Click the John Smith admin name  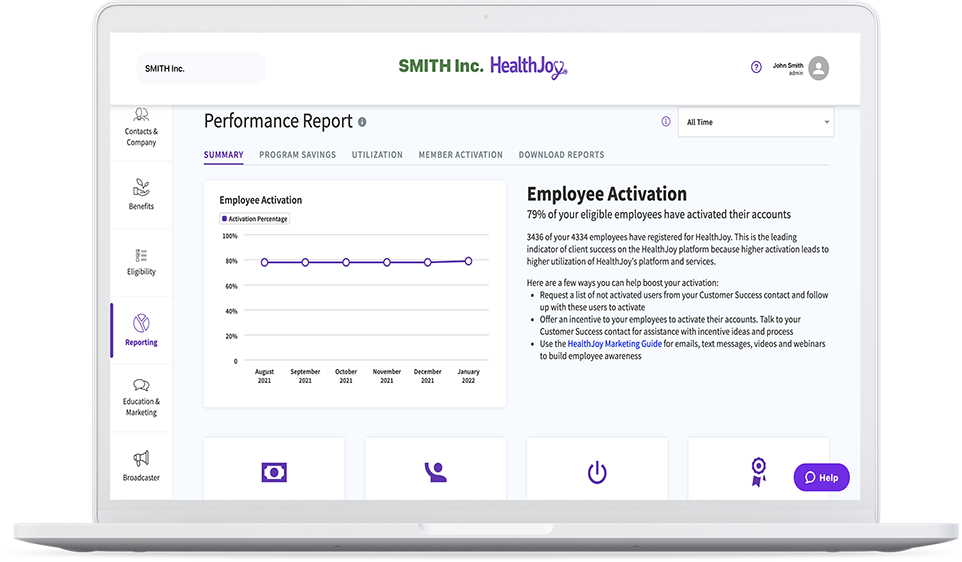pyautogui.click(x=788, y=68)
